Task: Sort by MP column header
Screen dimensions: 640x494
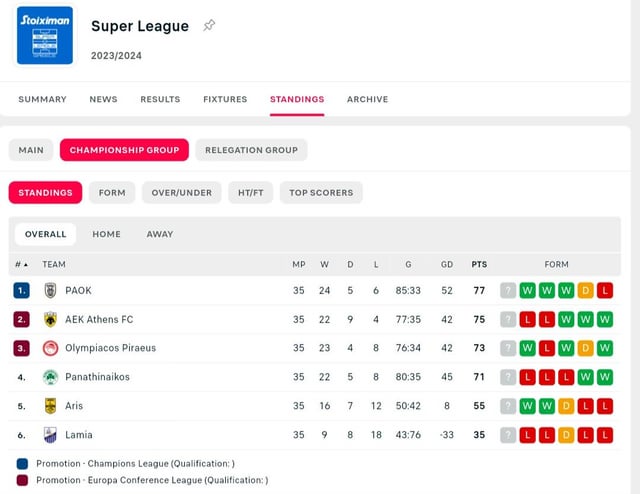Action: point(299,265)
